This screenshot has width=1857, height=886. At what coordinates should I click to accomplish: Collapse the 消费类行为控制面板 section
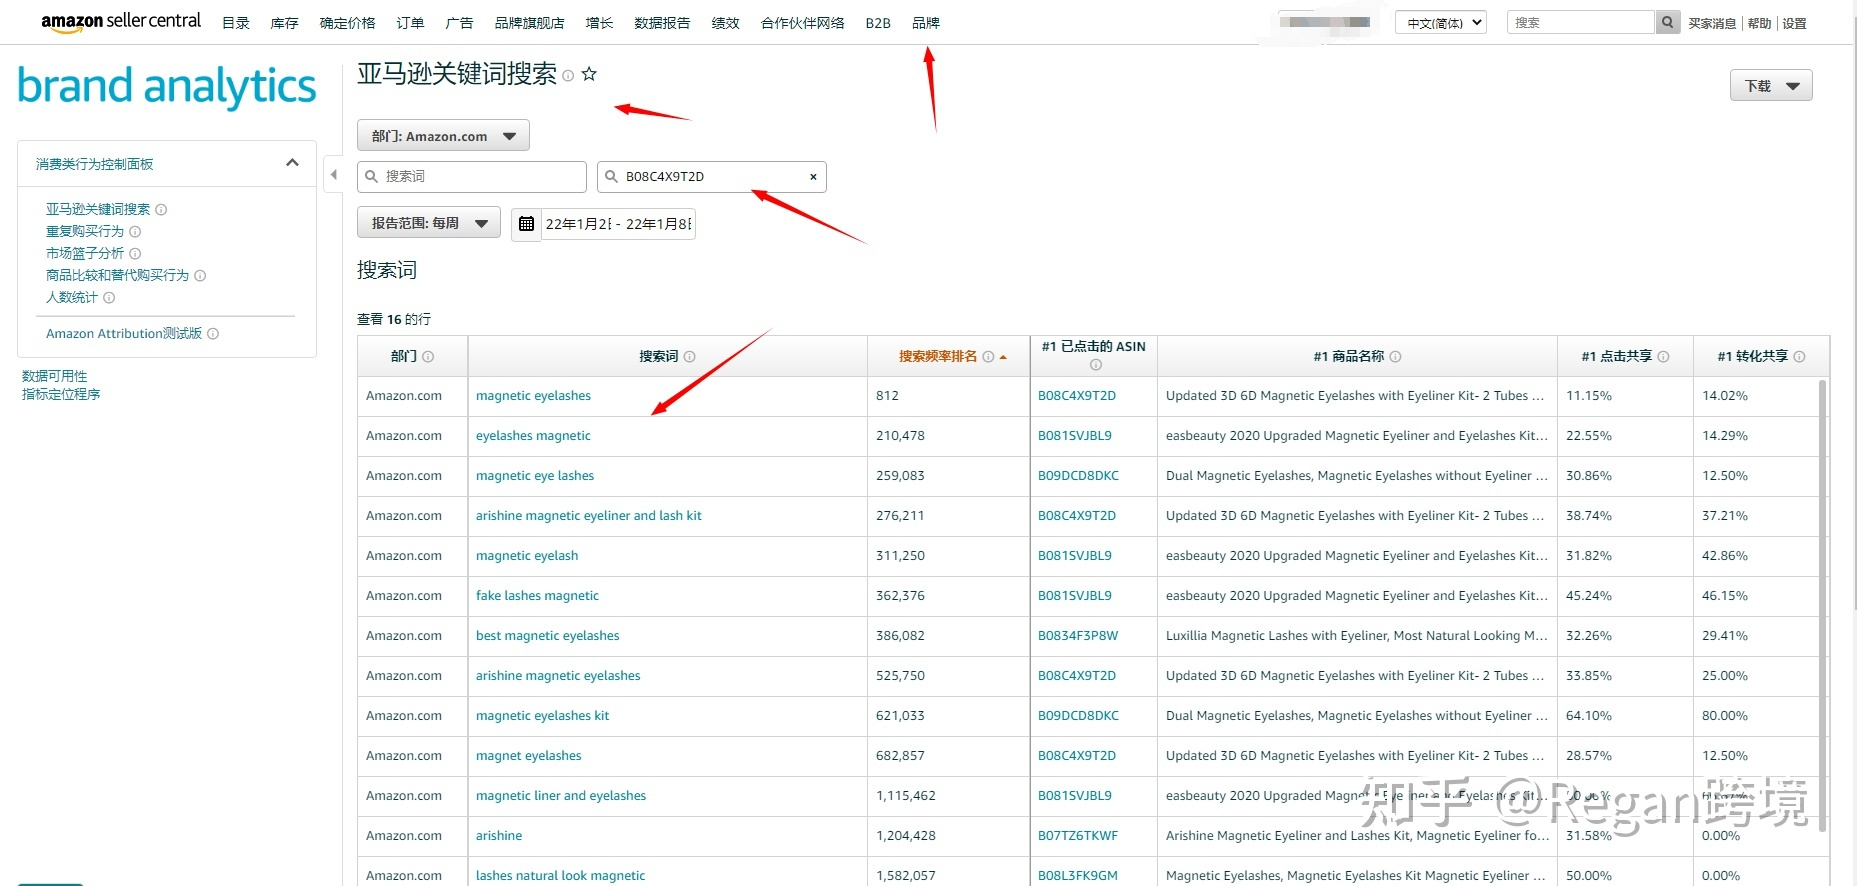pos(292,163)
